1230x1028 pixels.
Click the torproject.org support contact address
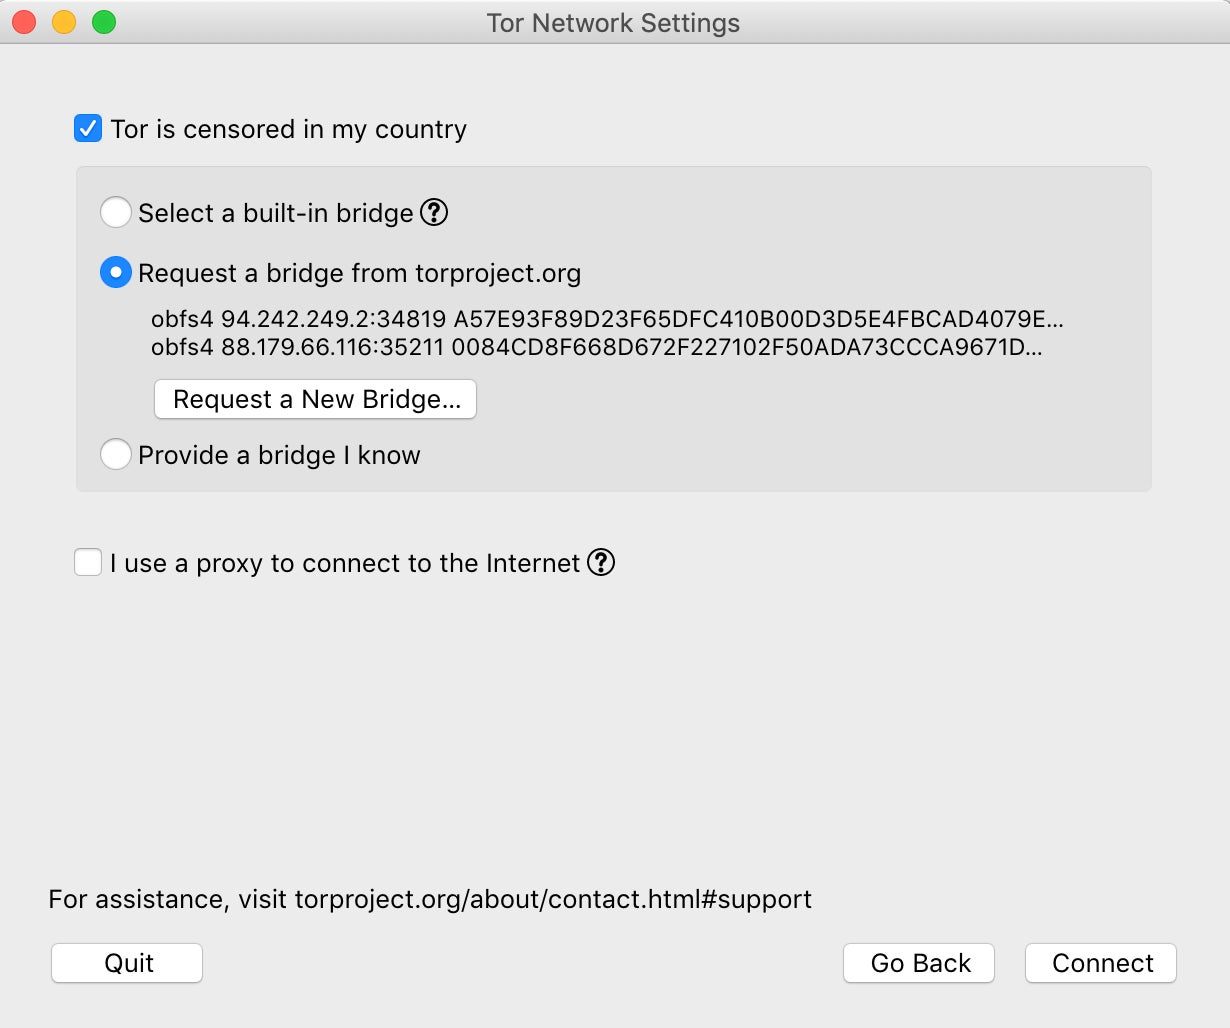point(553,899)
